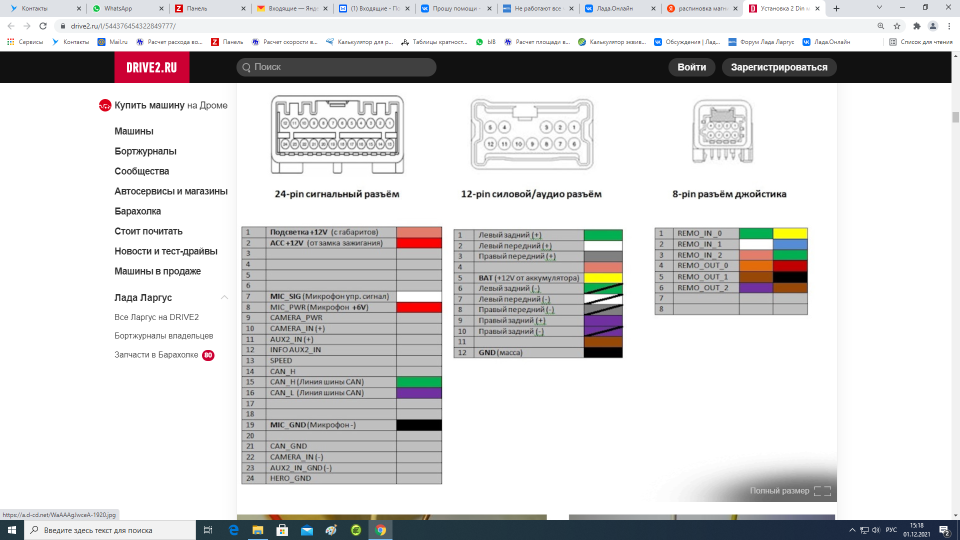Expand image with full size icon
This screenshot has height=540, width=960.
tap(822, 491)
